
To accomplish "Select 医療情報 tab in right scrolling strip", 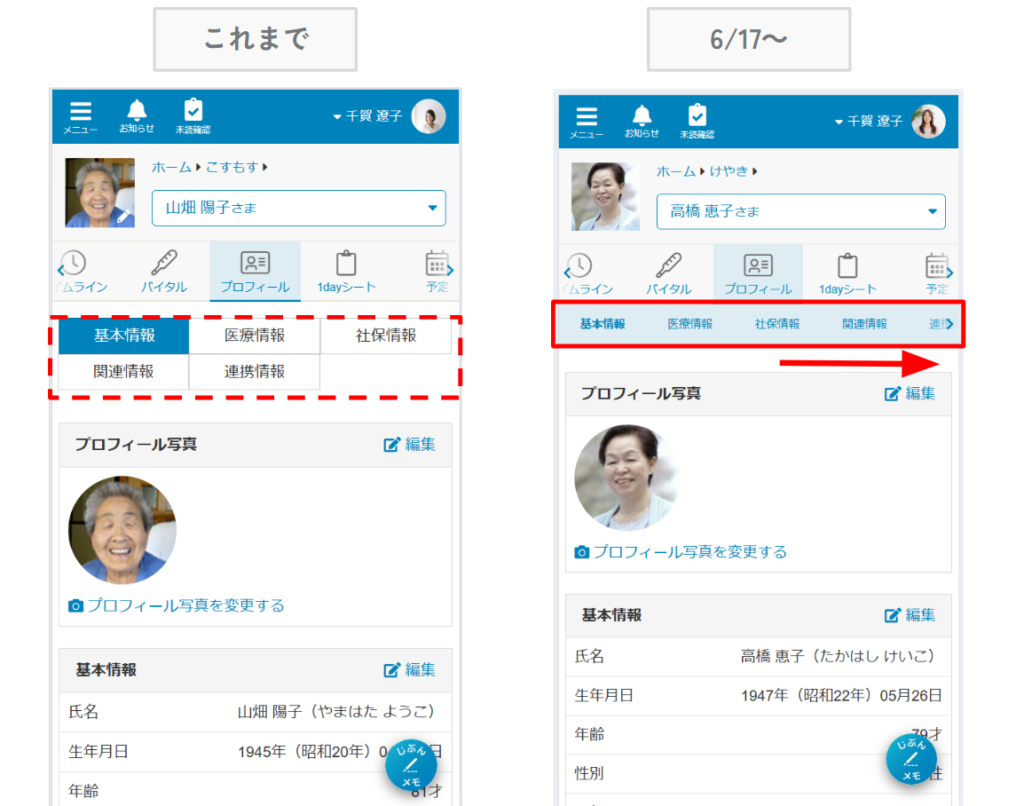I will click(x=690, y=324).
